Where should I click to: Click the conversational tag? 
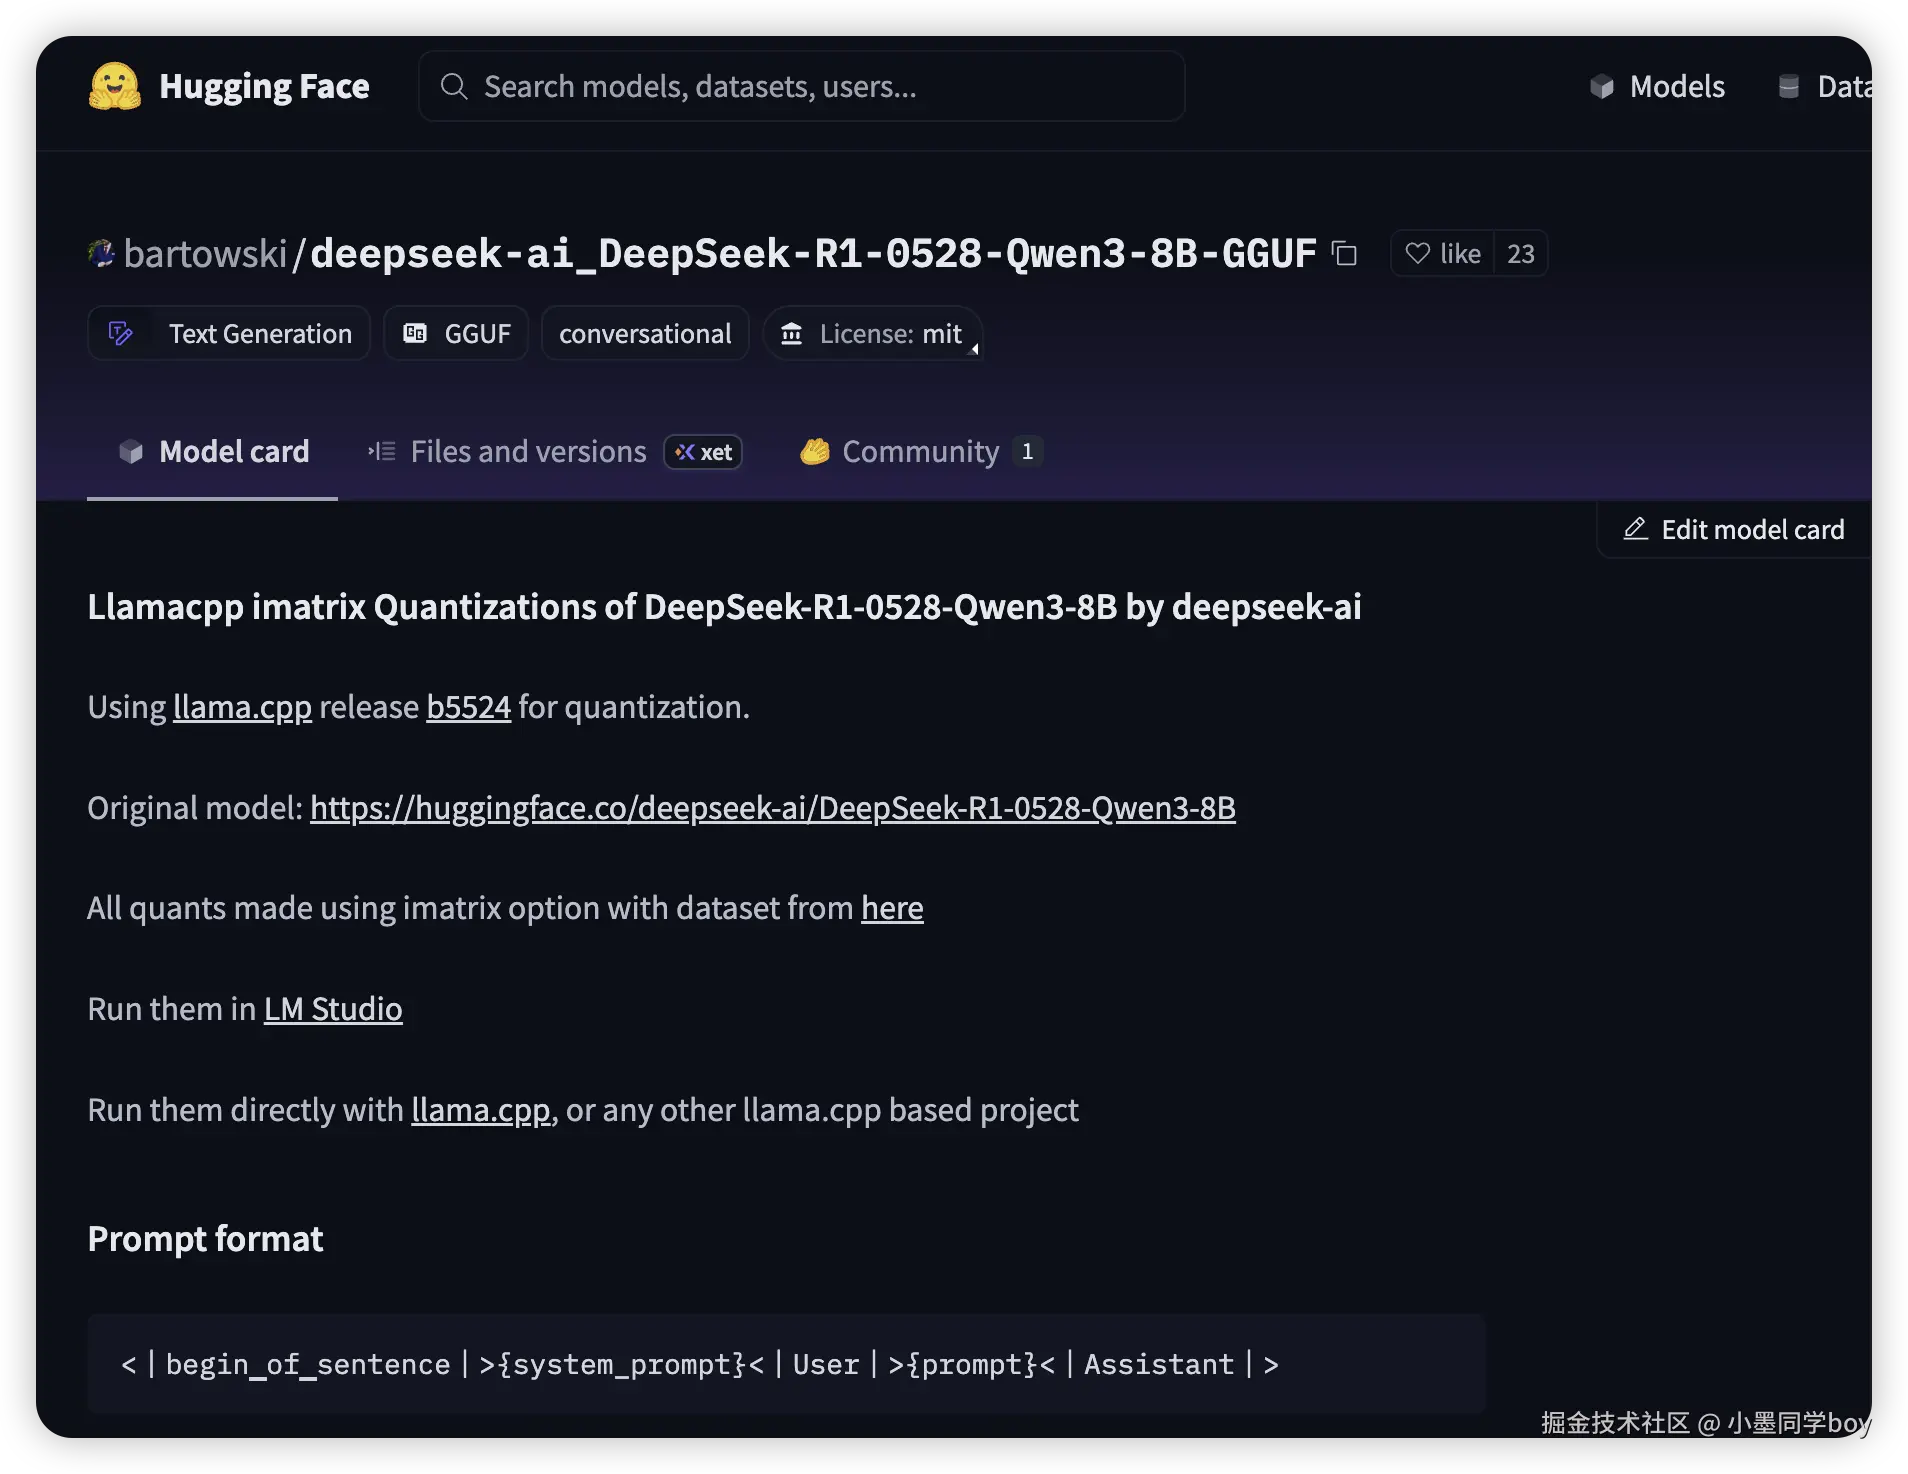[645, 334]
